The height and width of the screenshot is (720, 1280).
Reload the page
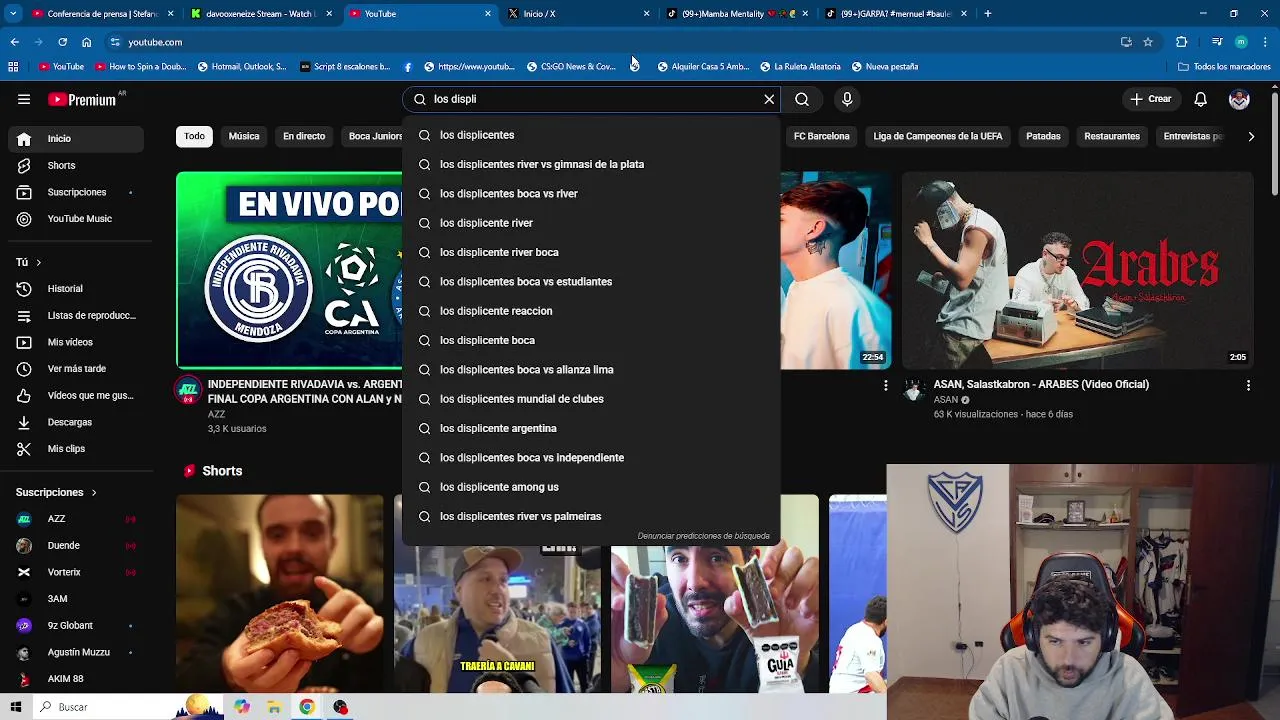tap(62, 42)
